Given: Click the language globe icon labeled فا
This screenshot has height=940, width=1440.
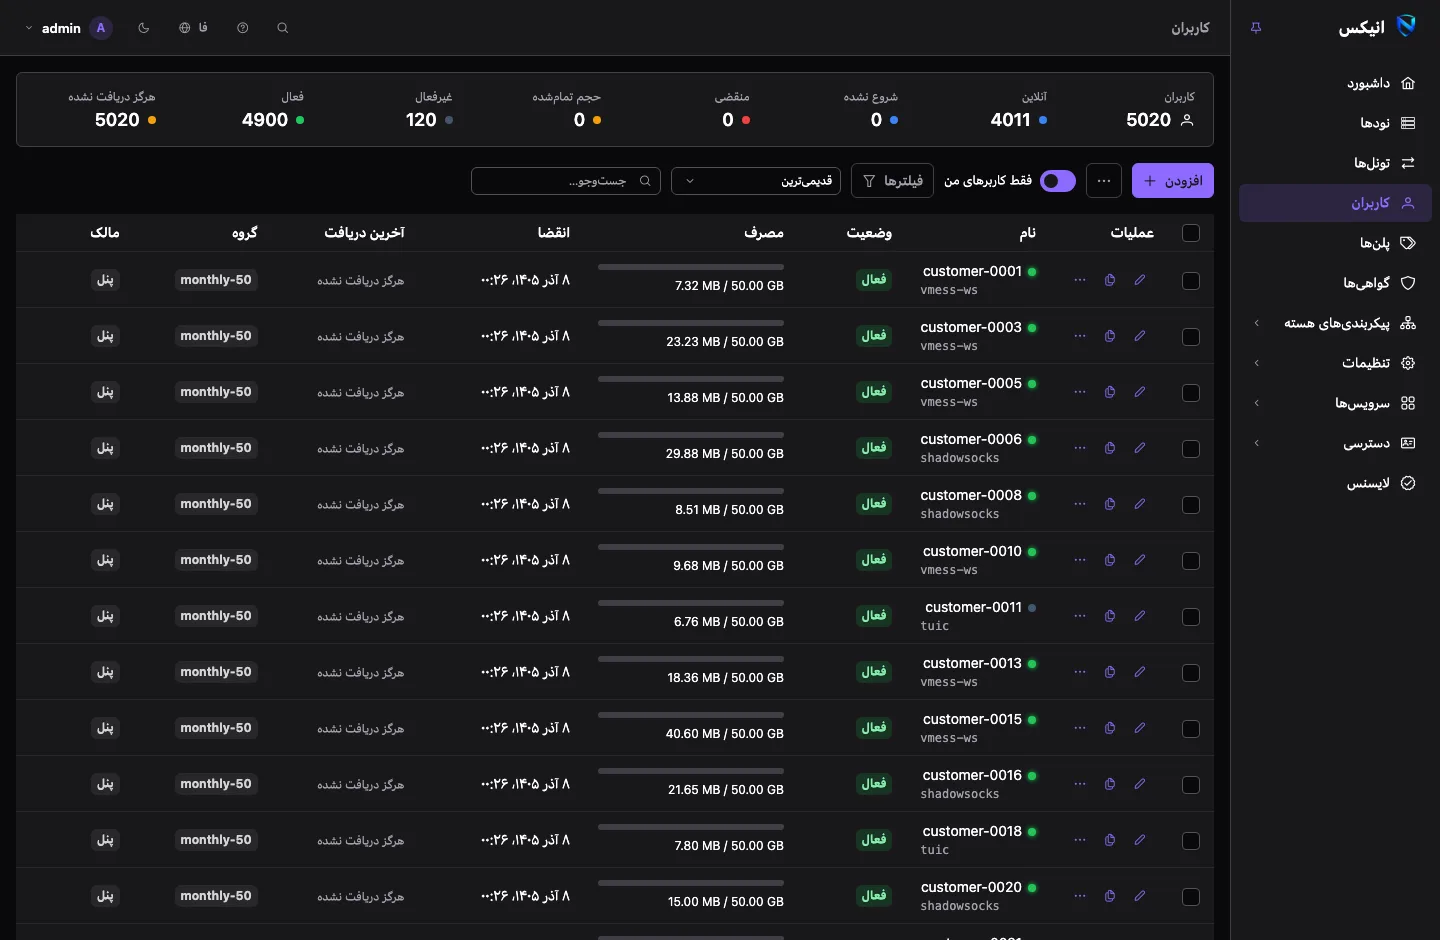Looking at the screenshot, I should [193, 28].
